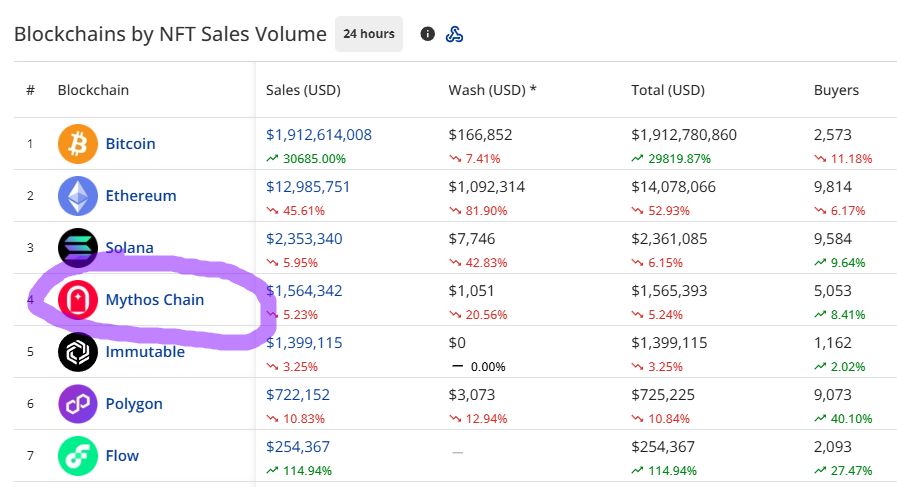
Task: Click the Mythos Chain logo icon
Action: click(x=78, y=300)
